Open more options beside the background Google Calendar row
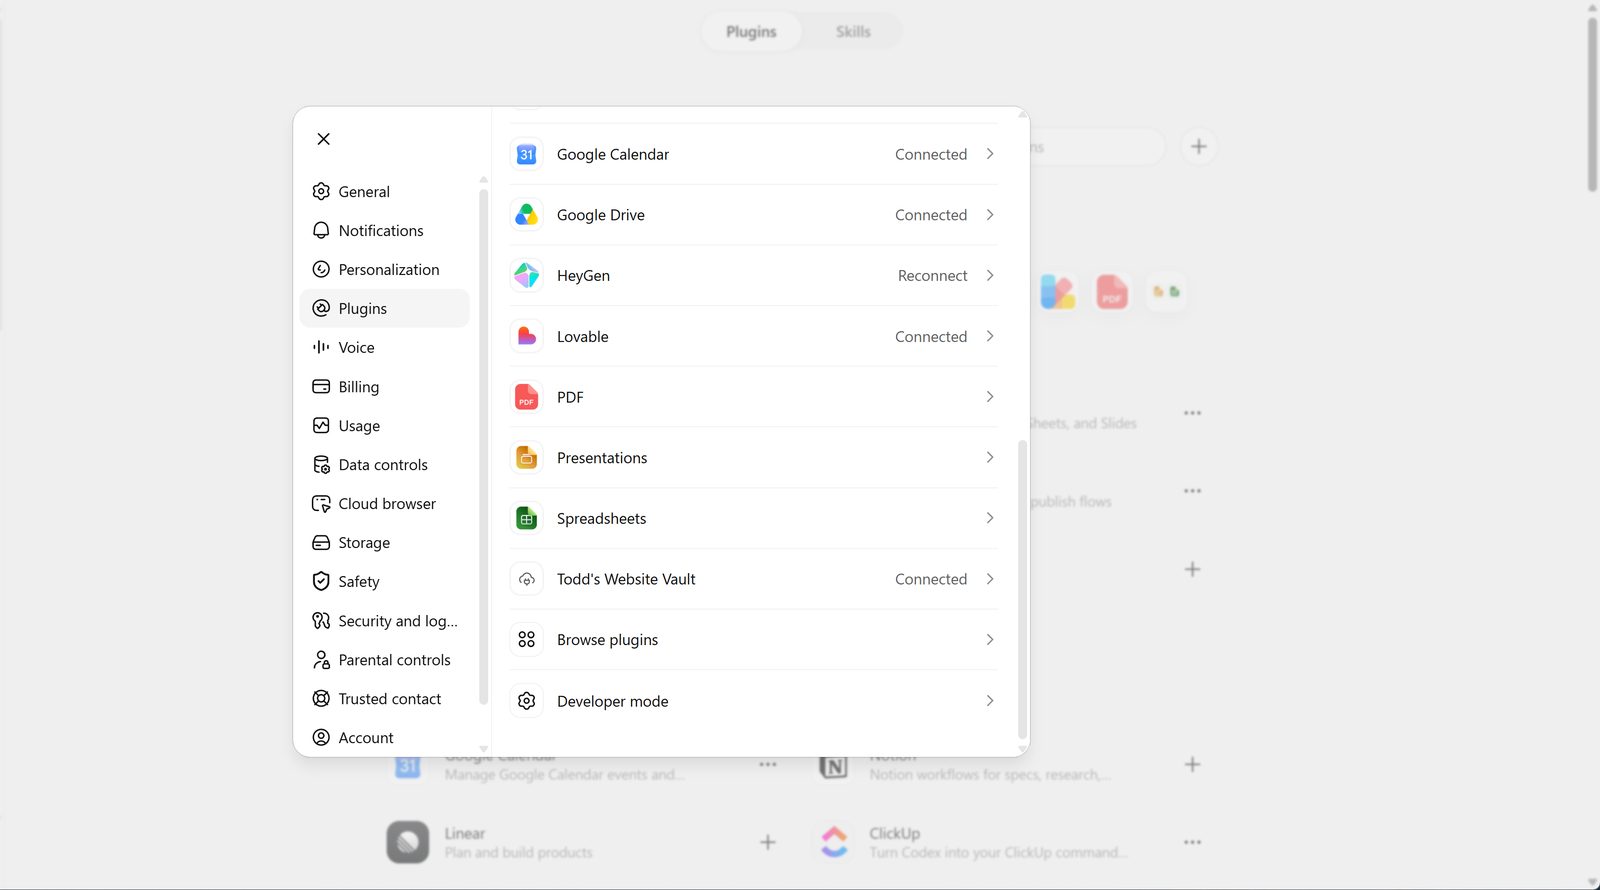 767,765
